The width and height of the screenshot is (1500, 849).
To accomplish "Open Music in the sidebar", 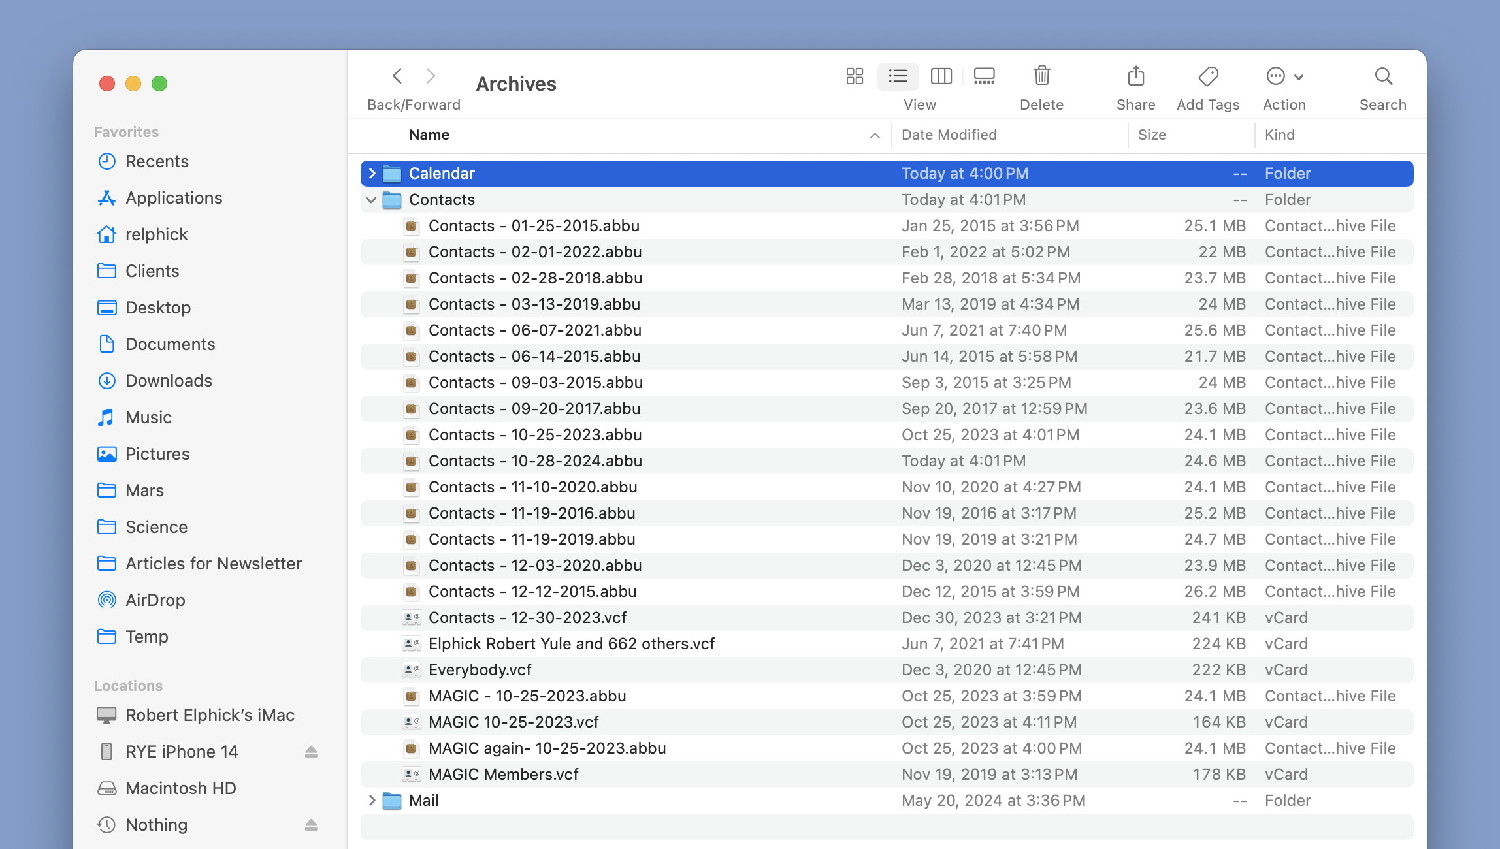I will coord(148,417).
